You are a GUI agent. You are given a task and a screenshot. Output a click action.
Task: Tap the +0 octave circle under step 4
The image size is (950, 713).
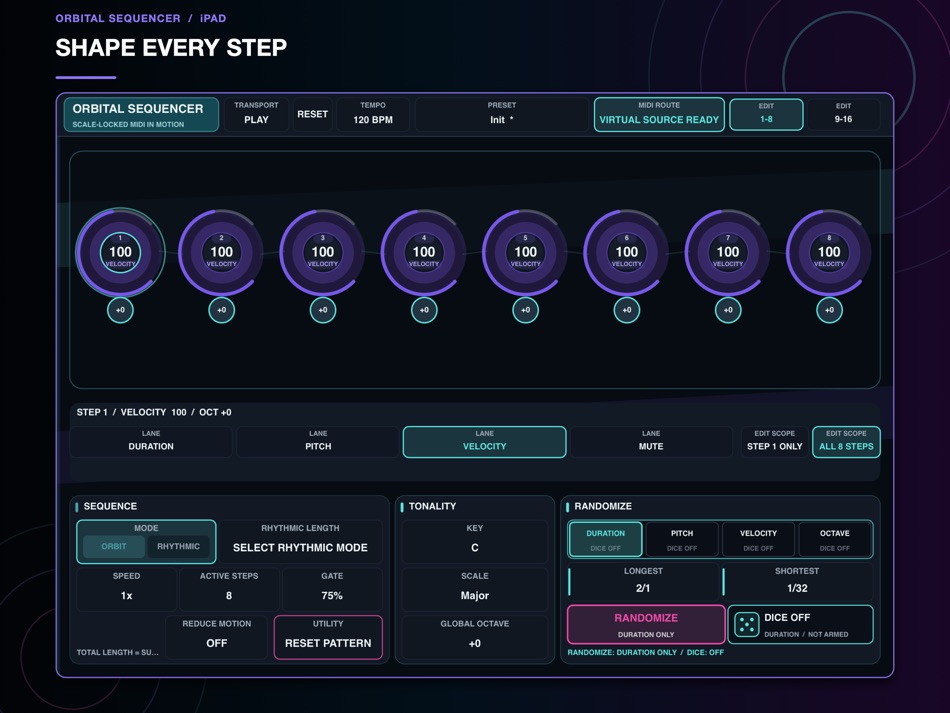click(x=424, y=310)
